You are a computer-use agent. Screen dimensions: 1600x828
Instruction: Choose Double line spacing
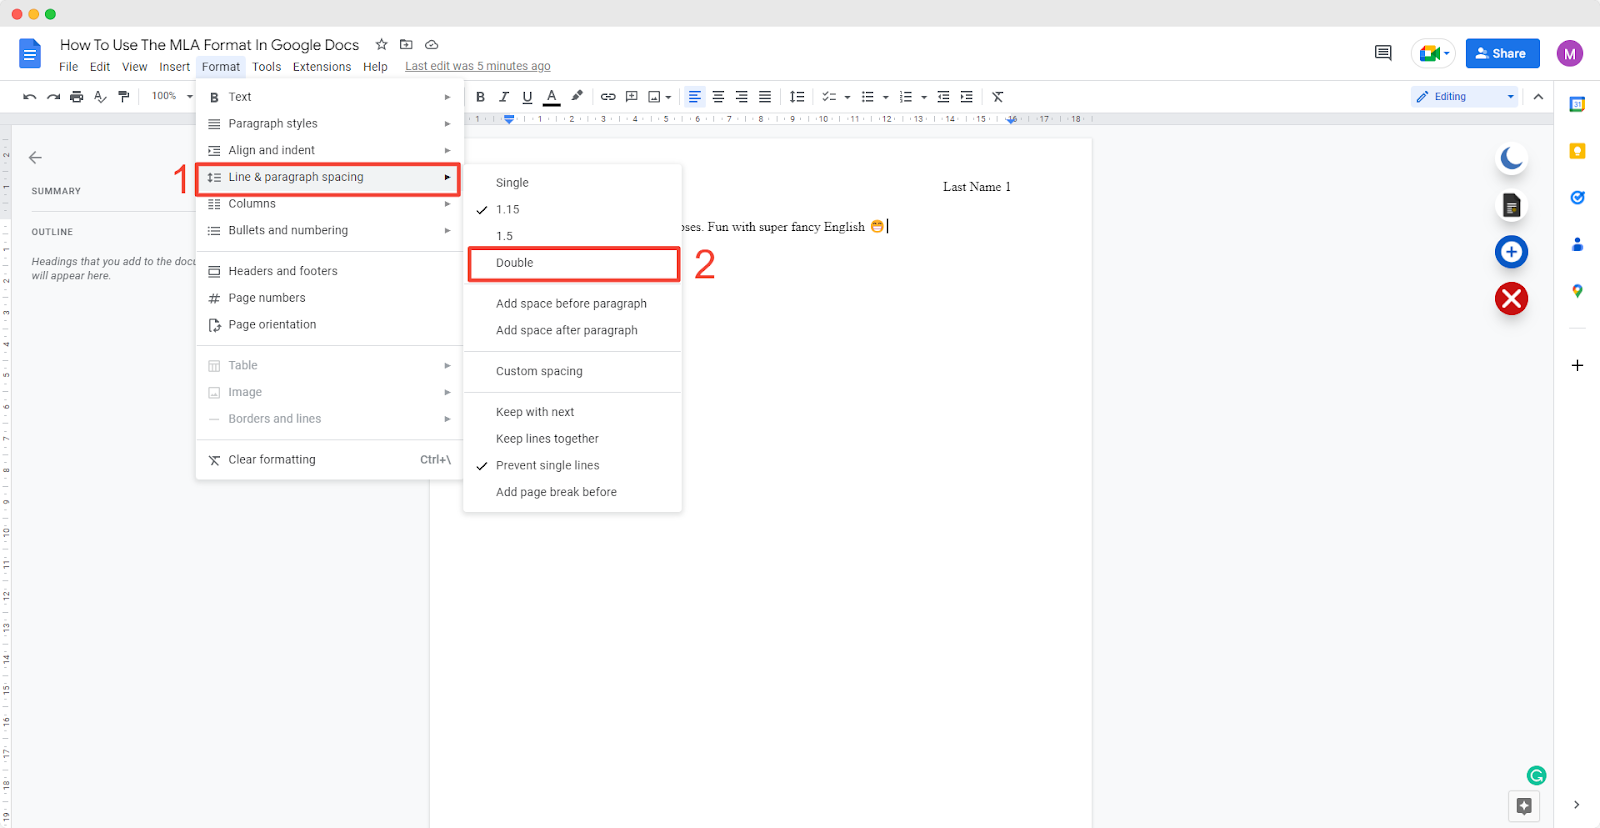[x=573, y=263]
